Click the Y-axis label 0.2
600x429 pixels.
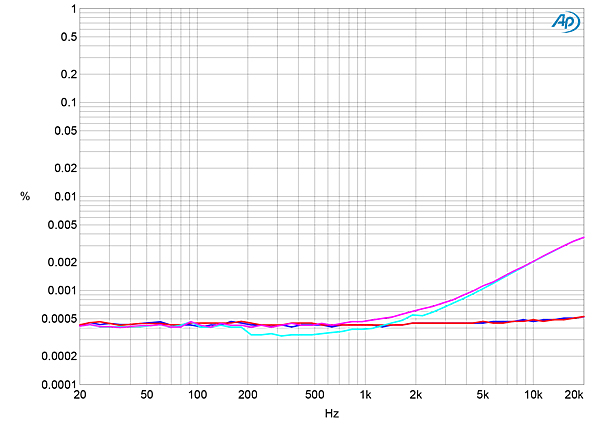point(69,74)
